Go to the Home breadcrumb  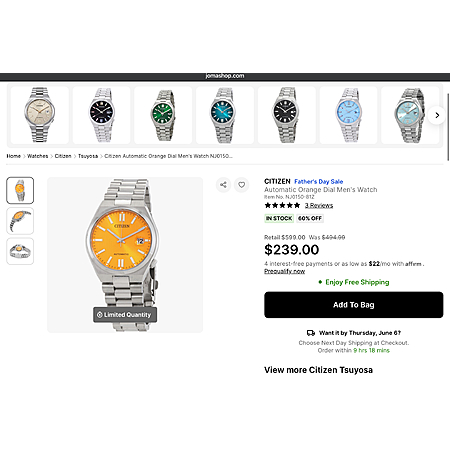[x=14, y=156]
